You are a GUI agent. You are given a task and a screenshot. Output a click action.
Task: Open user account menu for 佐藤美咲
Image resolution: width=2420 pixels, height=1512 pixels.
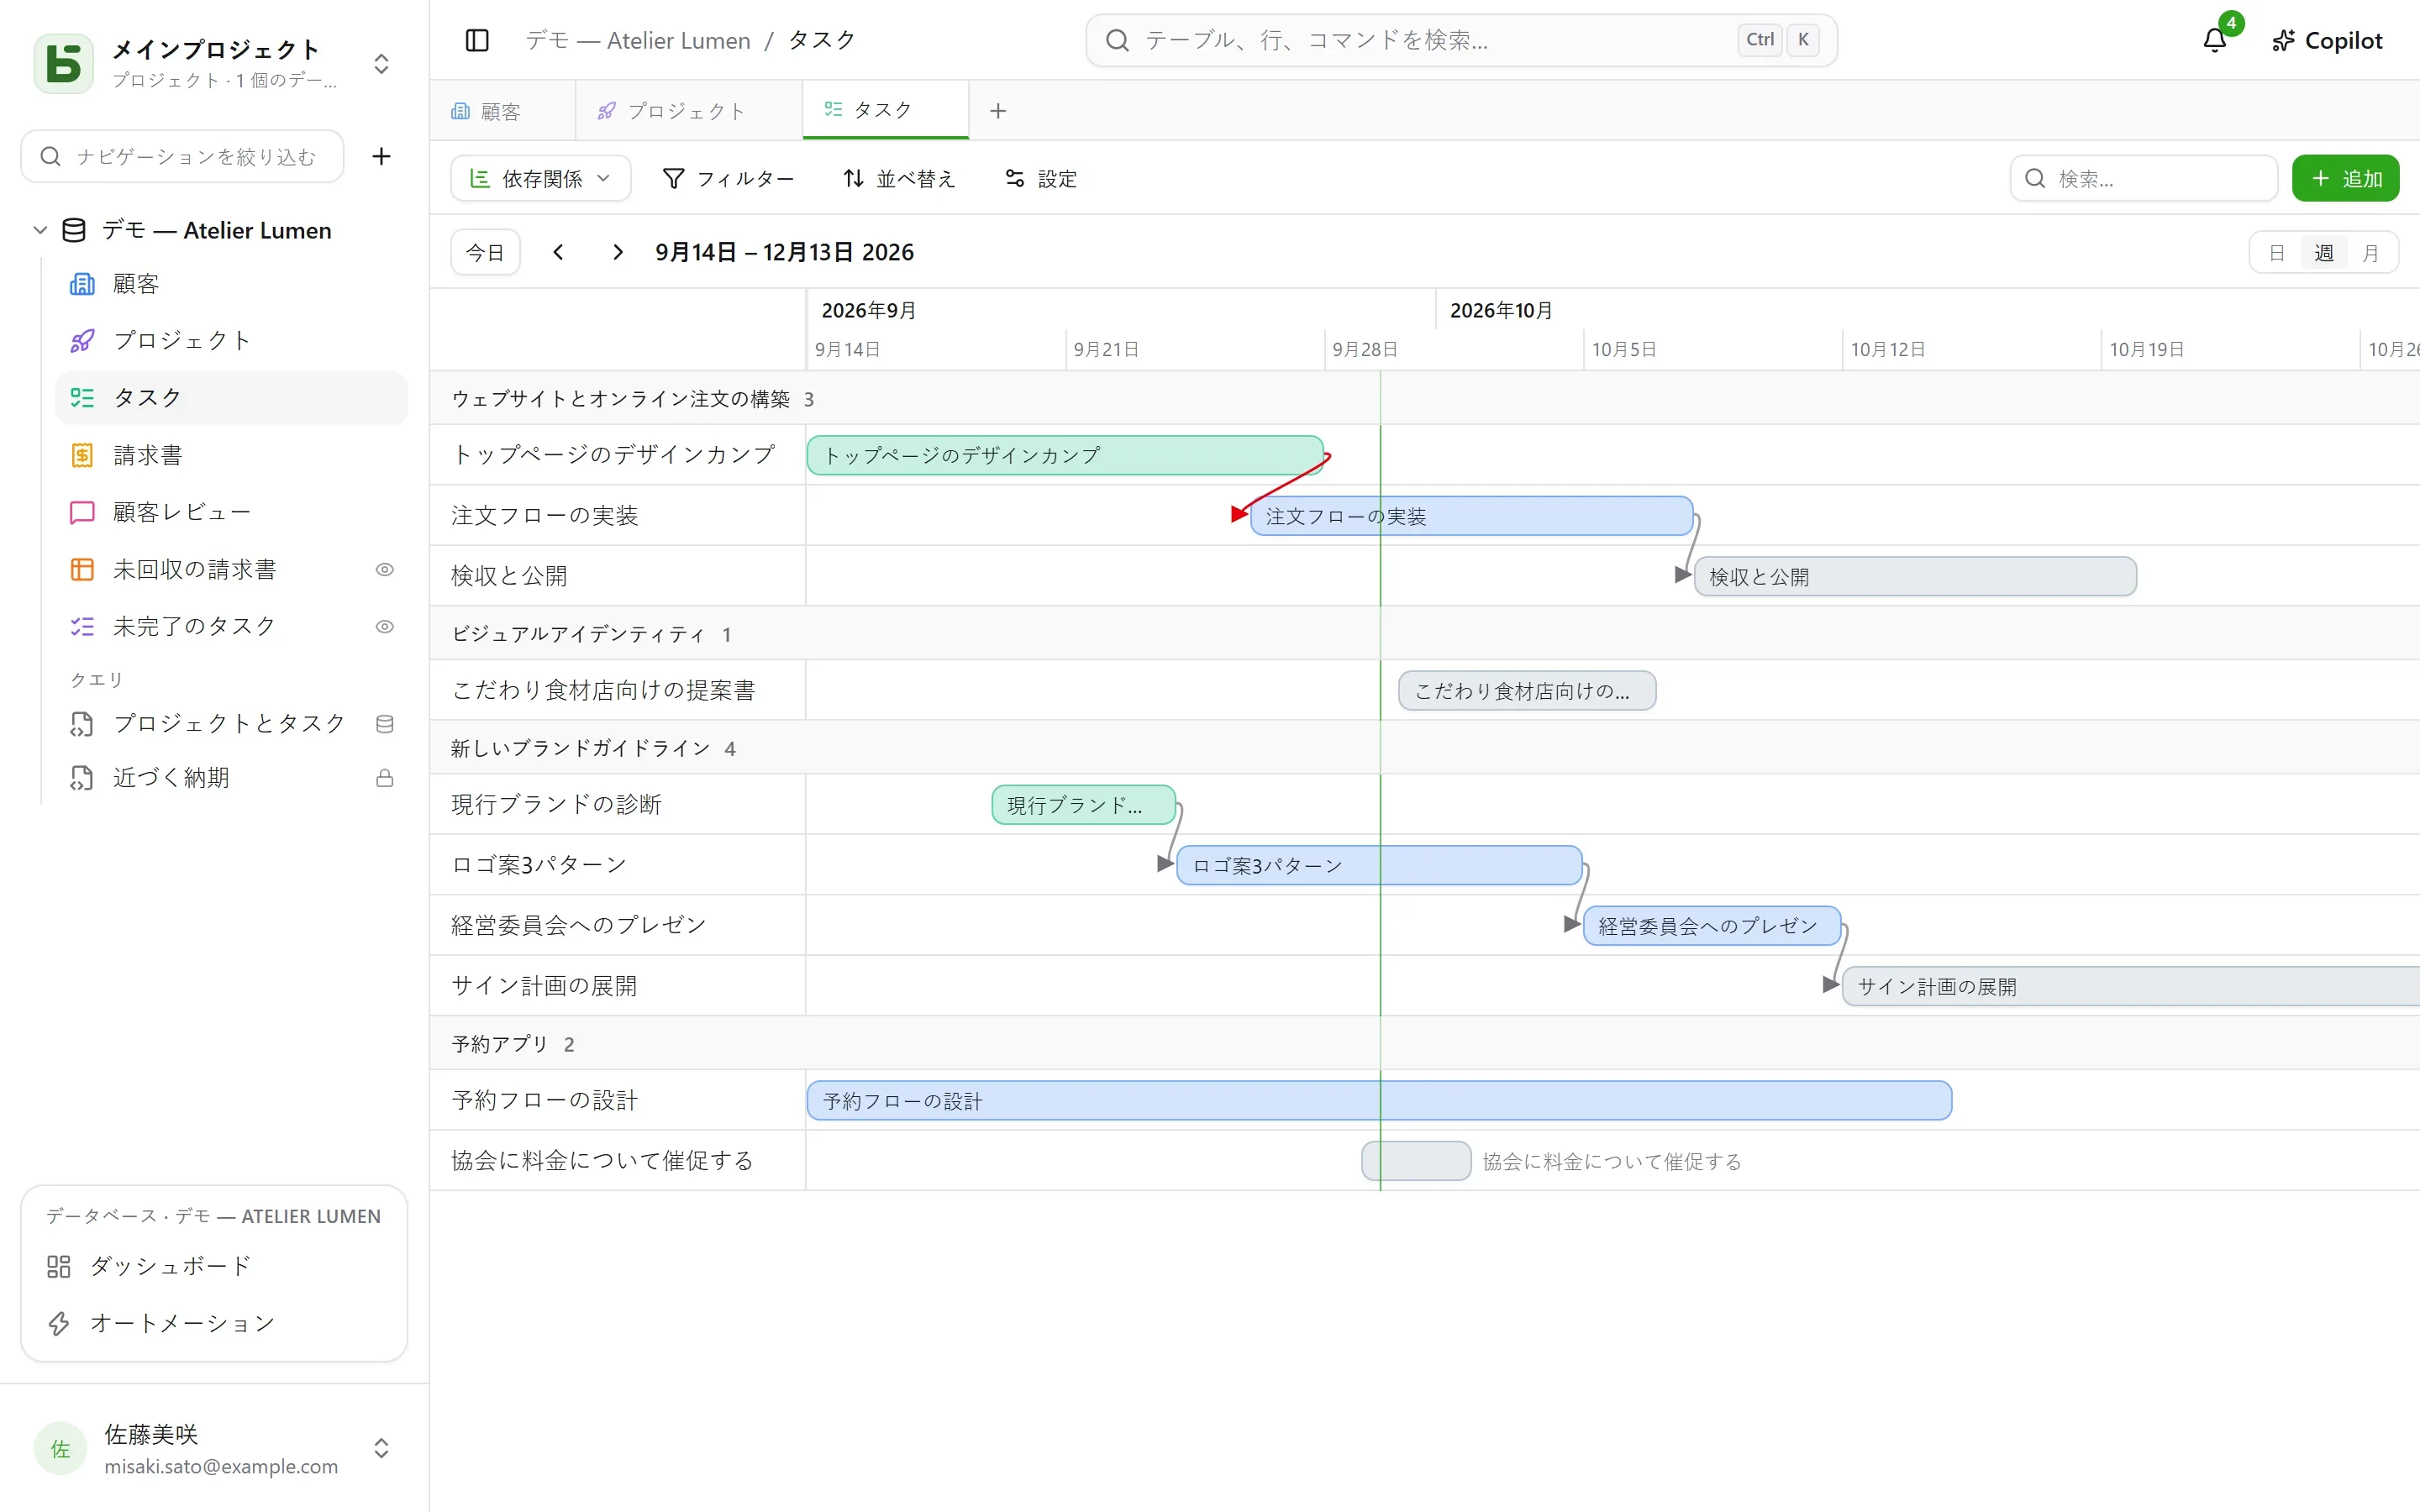point(214,1448)
